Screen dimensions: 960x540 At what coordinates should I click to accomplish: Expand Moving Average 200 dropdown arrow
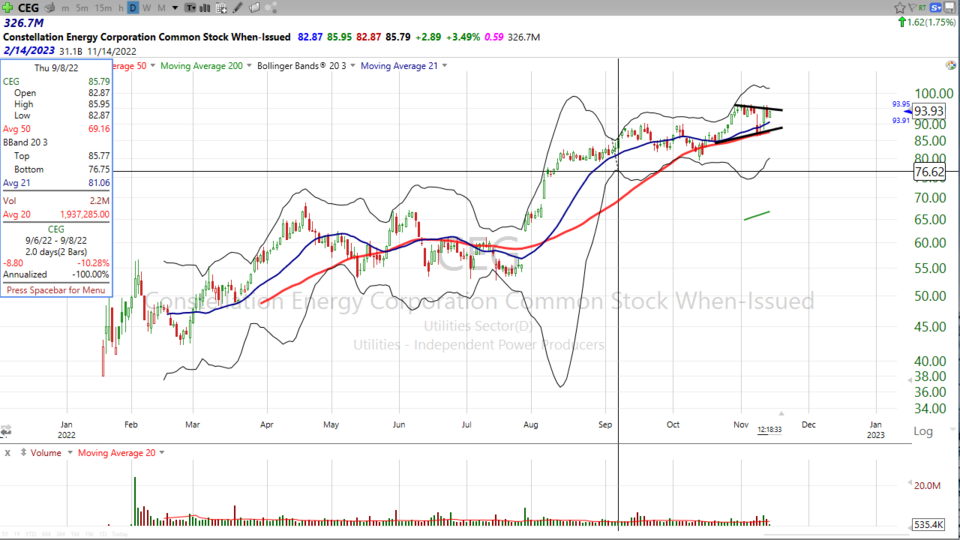(249, 66)
